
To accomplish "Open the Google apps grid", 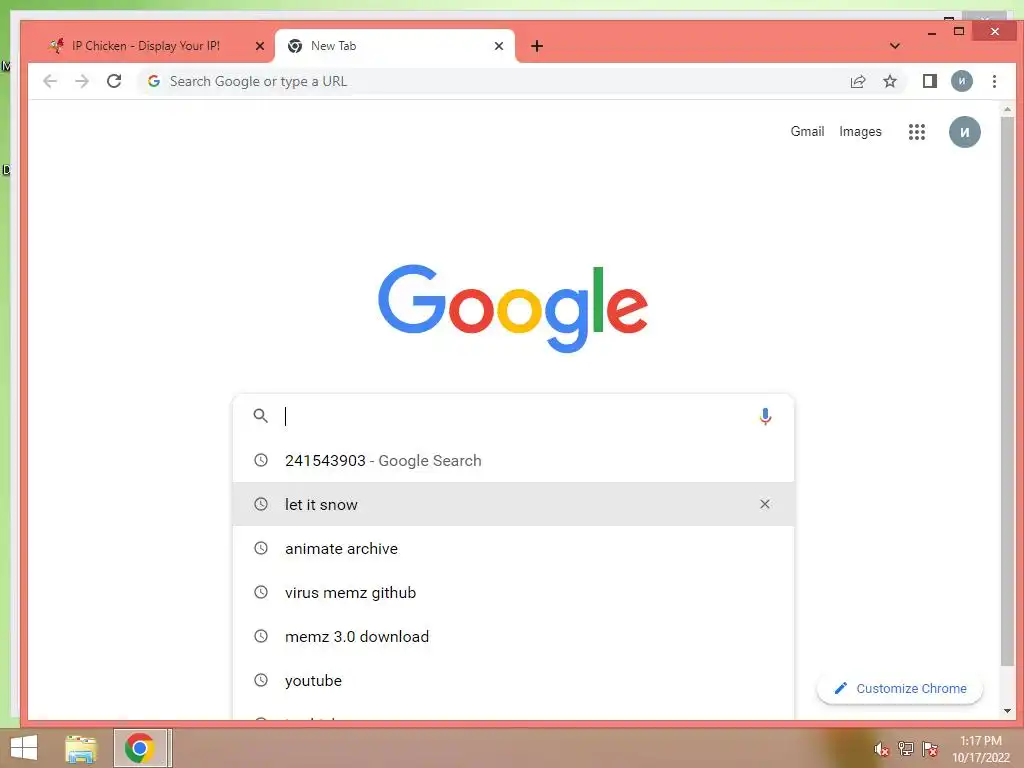I will point(916,132).
